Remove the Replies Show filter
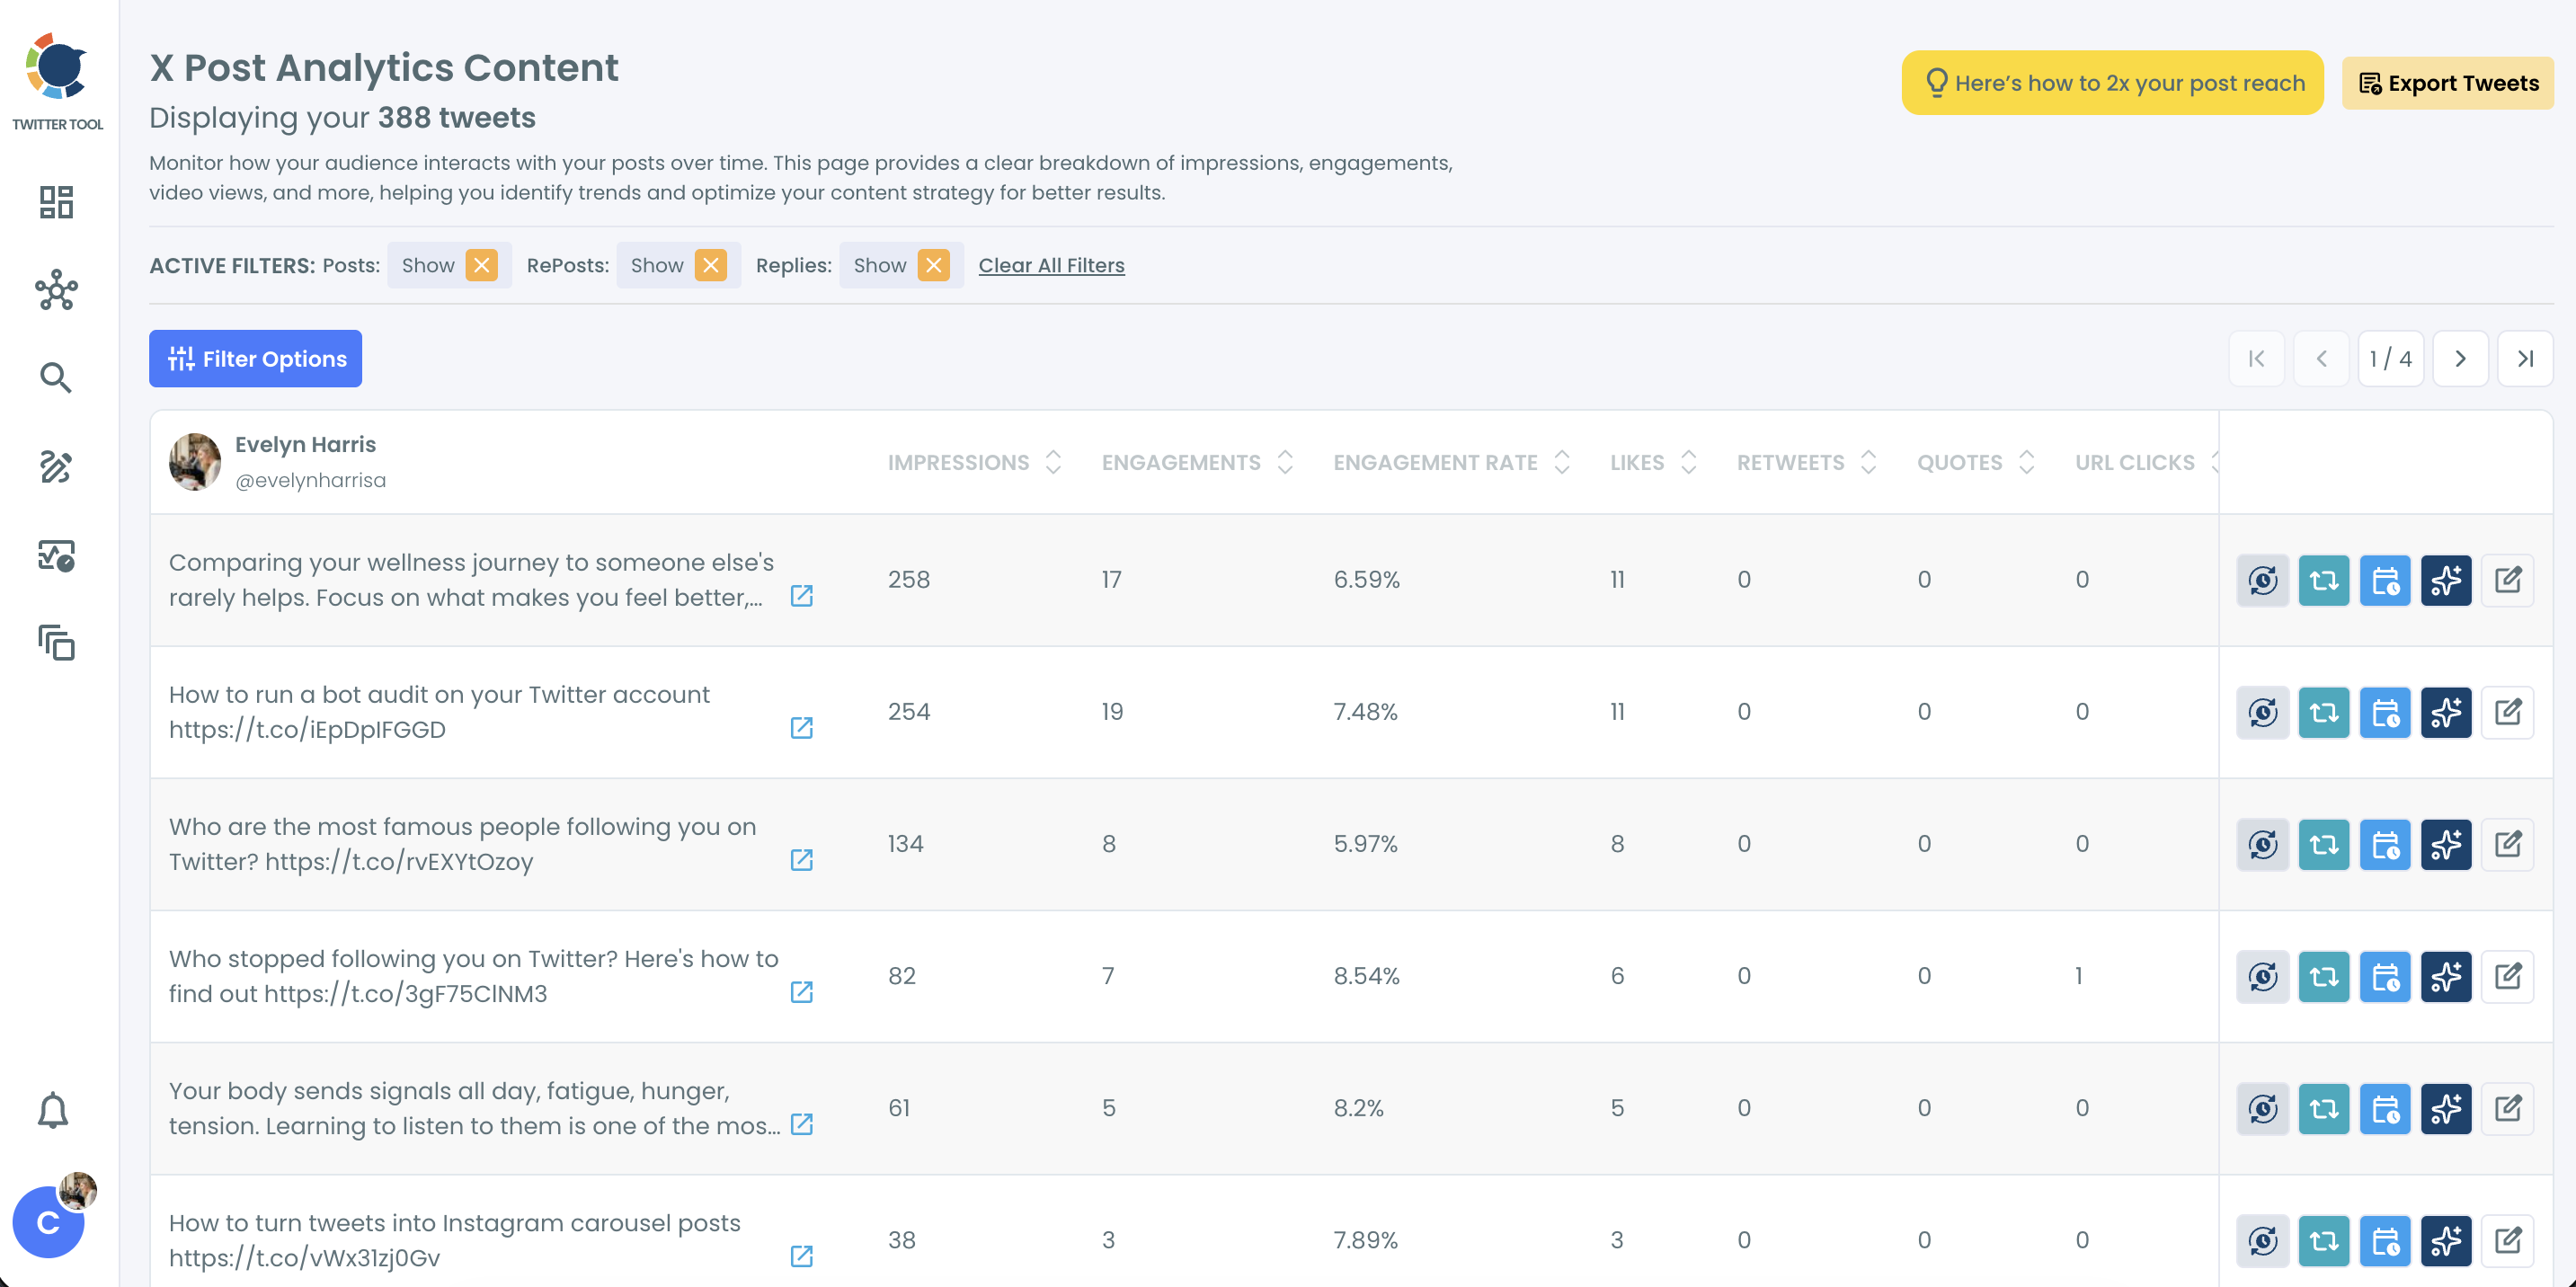The image size is (2576, 1287). [933, 265]
